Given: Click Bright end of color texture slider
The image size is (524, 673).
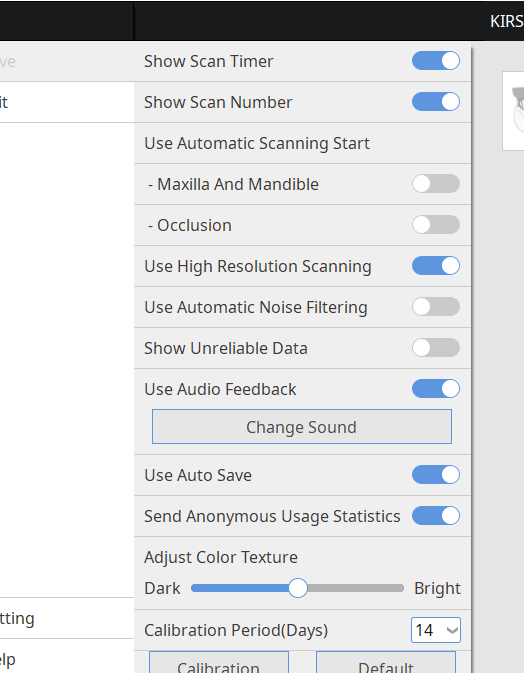Looking at the screenshot, I should [437, 588].
